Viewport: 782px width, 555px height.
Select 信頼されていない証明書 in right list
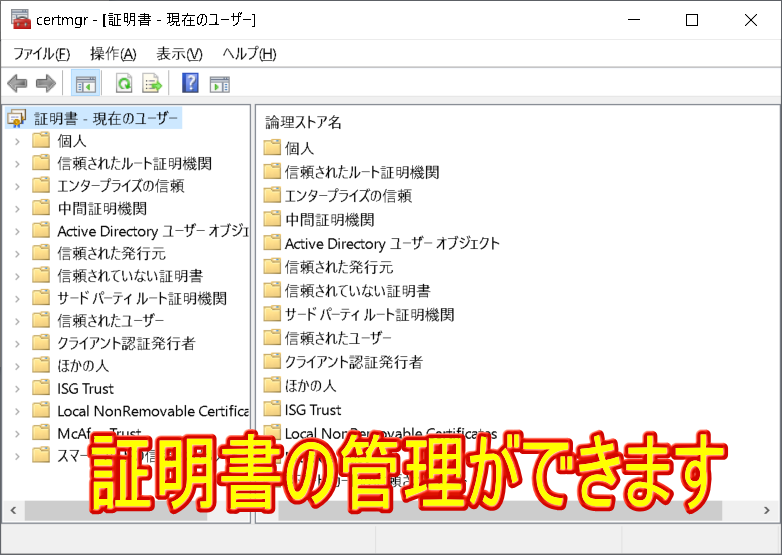(x=358, y=291)
